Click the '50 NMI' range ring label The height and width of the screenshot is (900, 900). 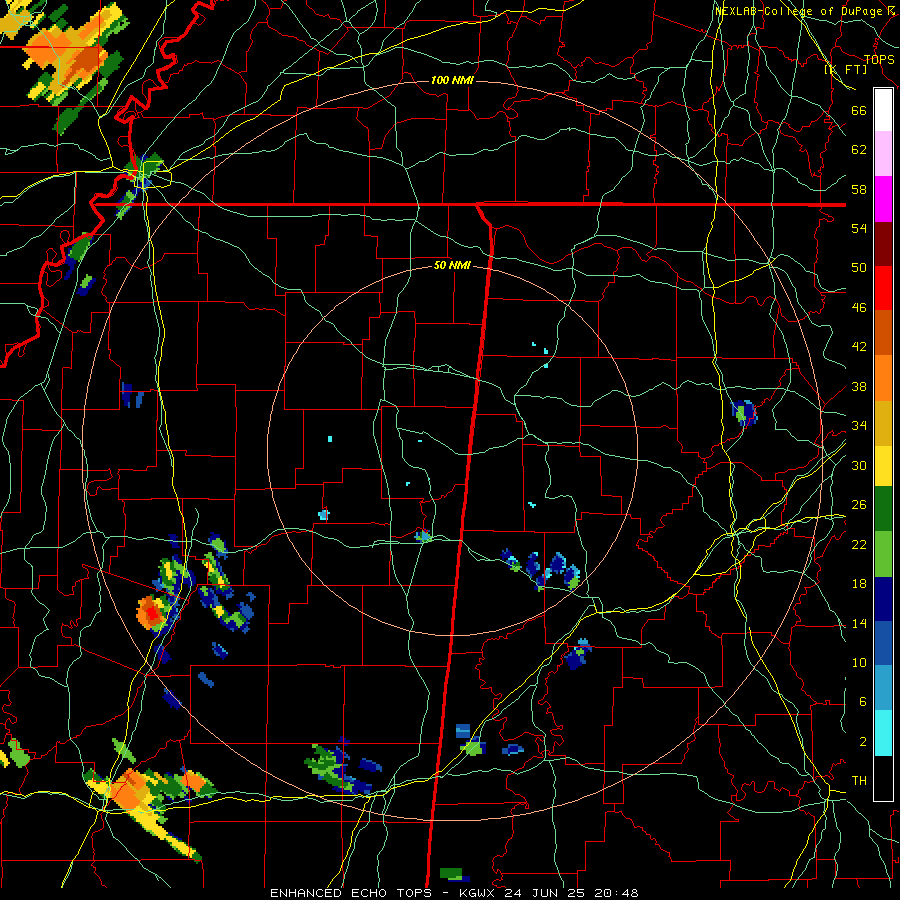coord(452,265)
